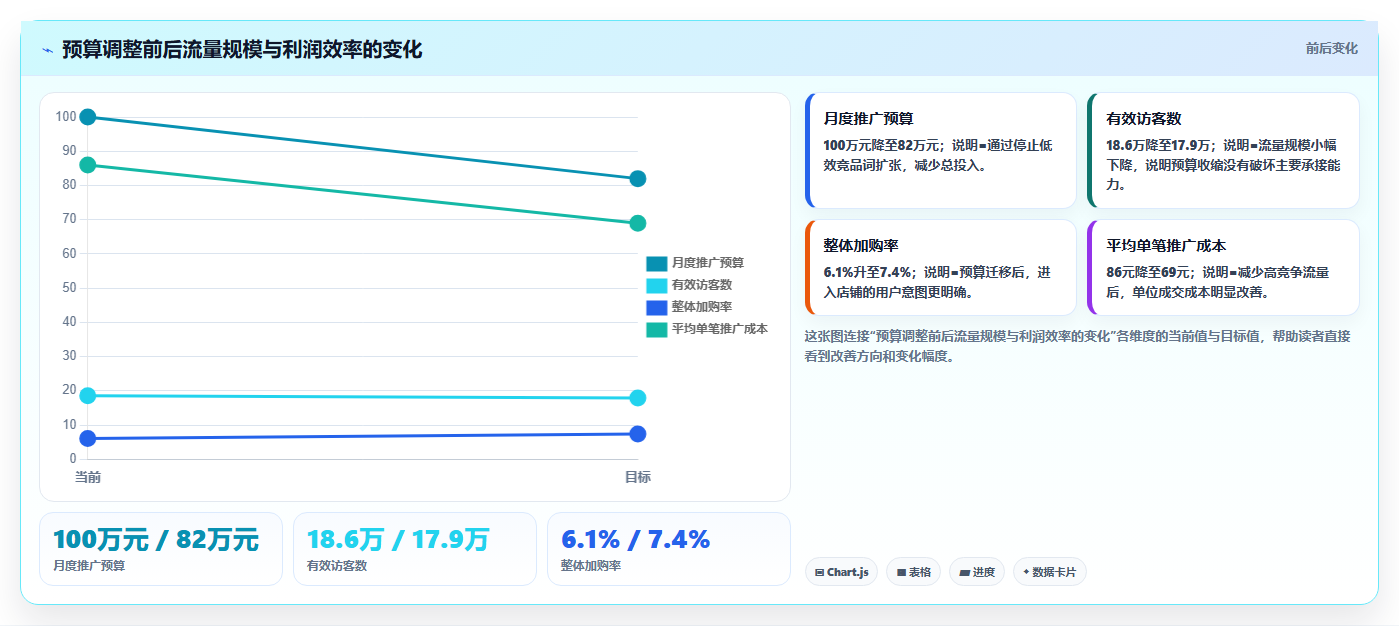Open the 月度推广预算 description card
This screenshot has height=626, width=1399.
[940, 150]
